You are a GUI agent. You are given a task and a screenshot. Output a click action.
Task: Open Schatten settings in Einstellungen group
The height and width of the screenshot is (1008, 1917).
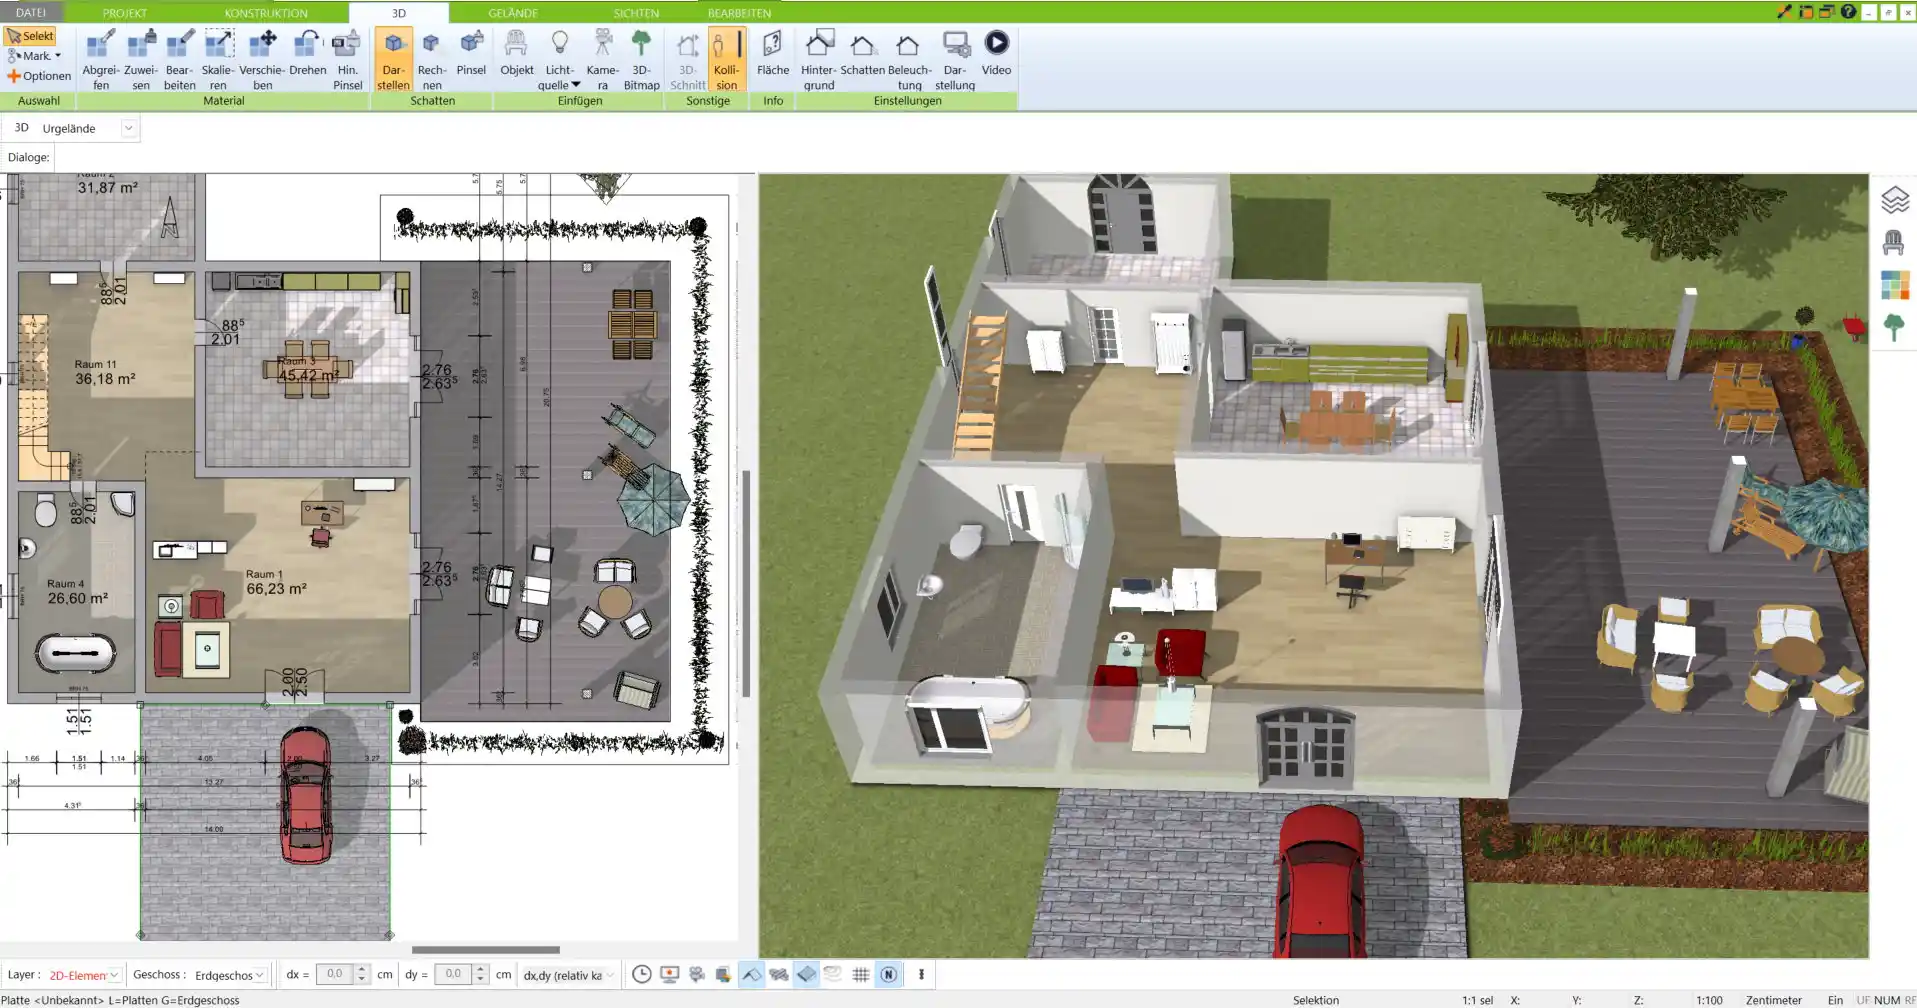862,53
